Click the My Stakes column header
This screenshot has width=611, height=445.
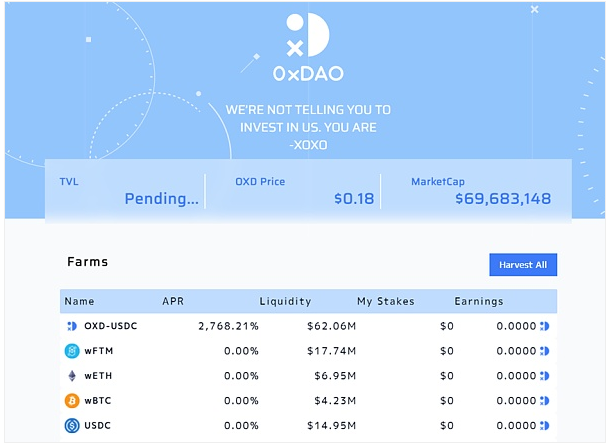386,301
